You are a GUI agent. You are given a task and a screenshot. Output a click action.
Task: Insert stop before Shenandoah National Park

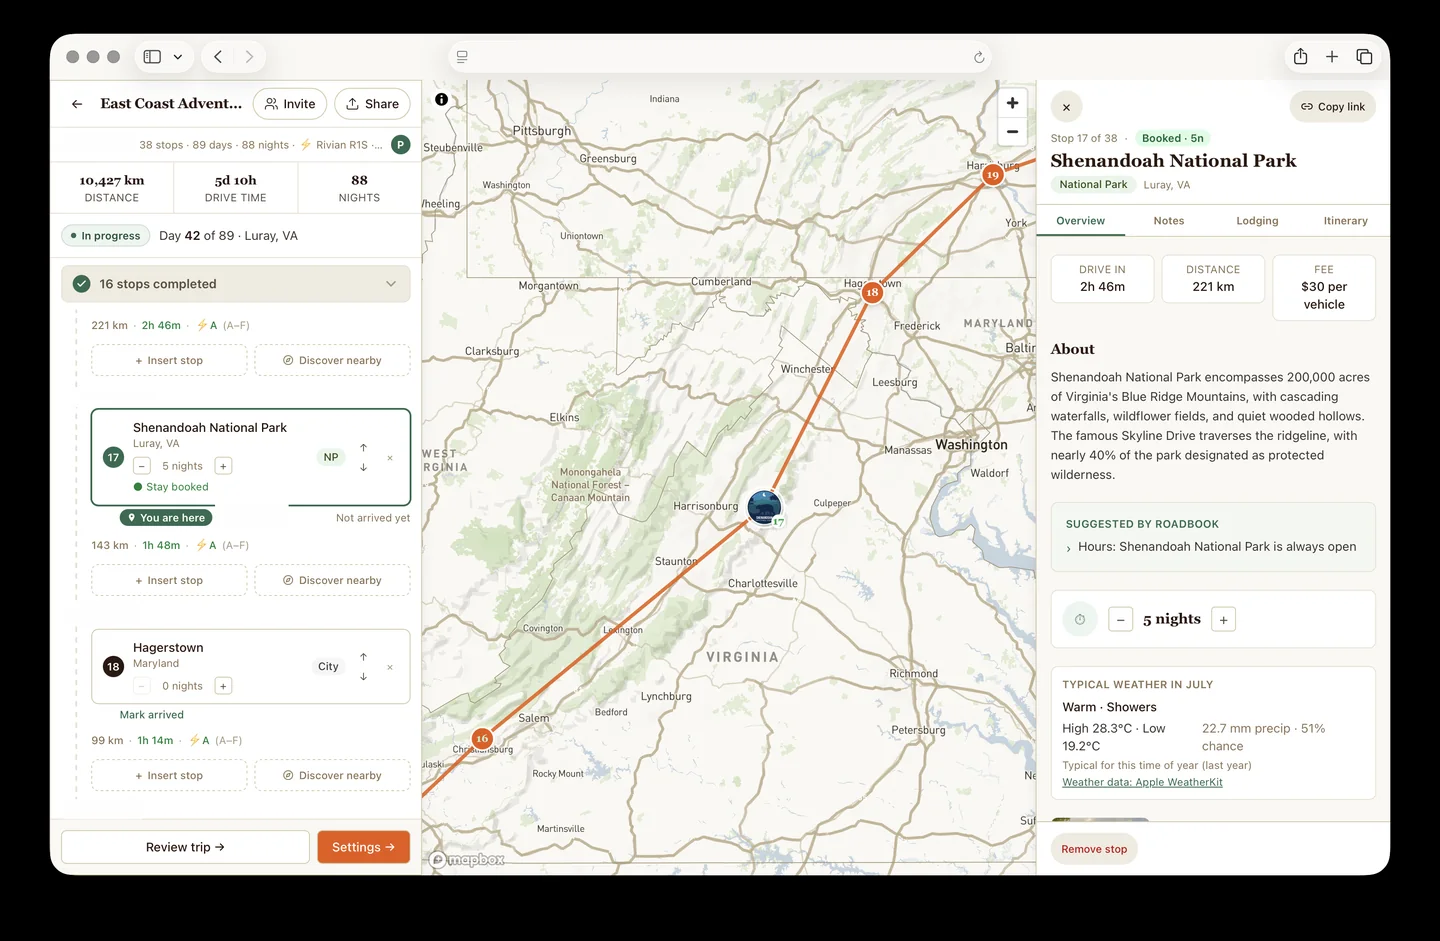coord(169,361)
